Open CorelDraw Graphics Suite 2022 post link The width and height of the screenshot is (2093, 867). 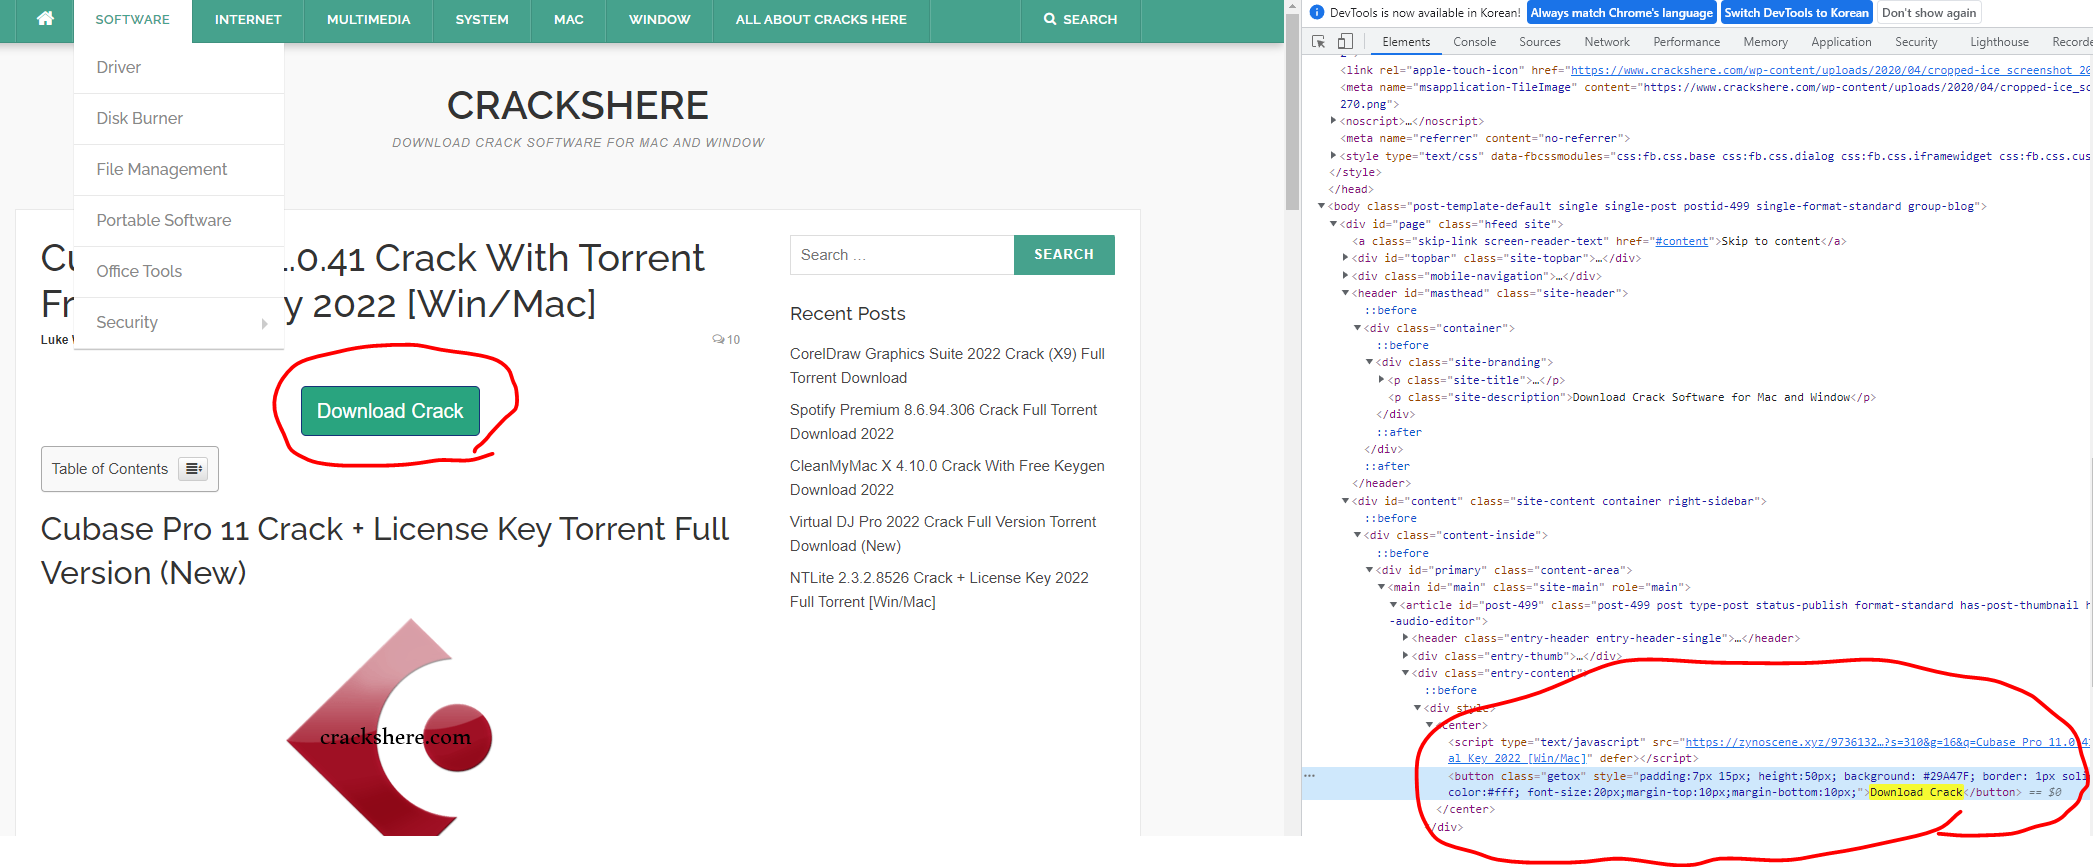947,366
